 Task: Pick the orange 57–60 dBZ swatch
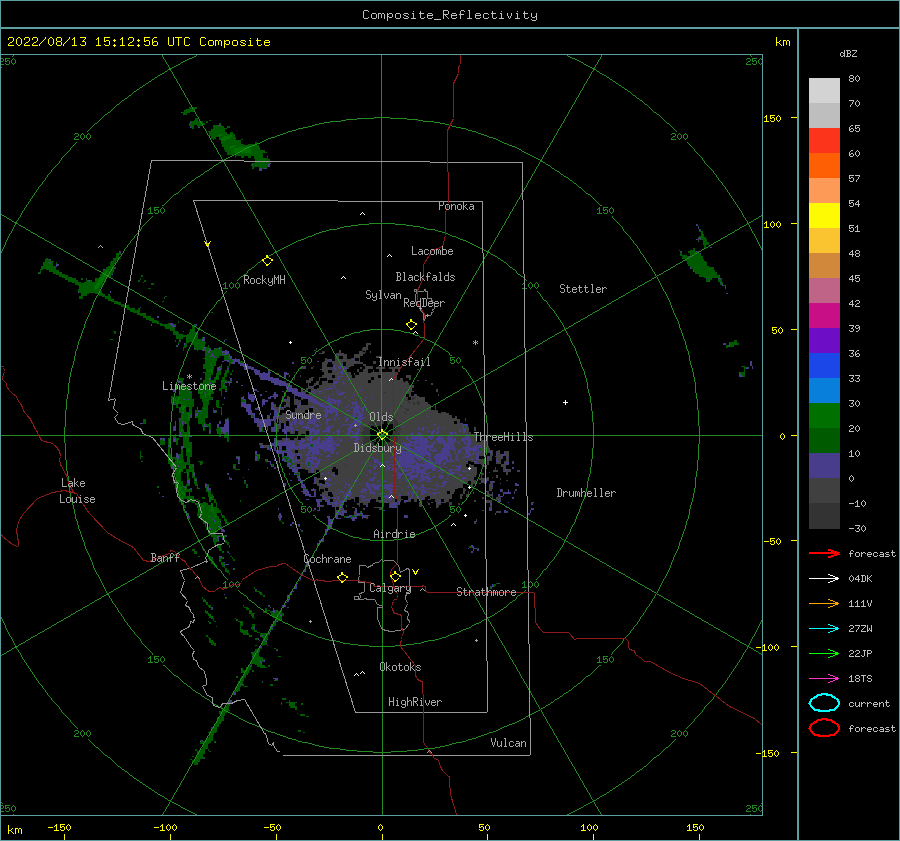(x=824, y=165)
